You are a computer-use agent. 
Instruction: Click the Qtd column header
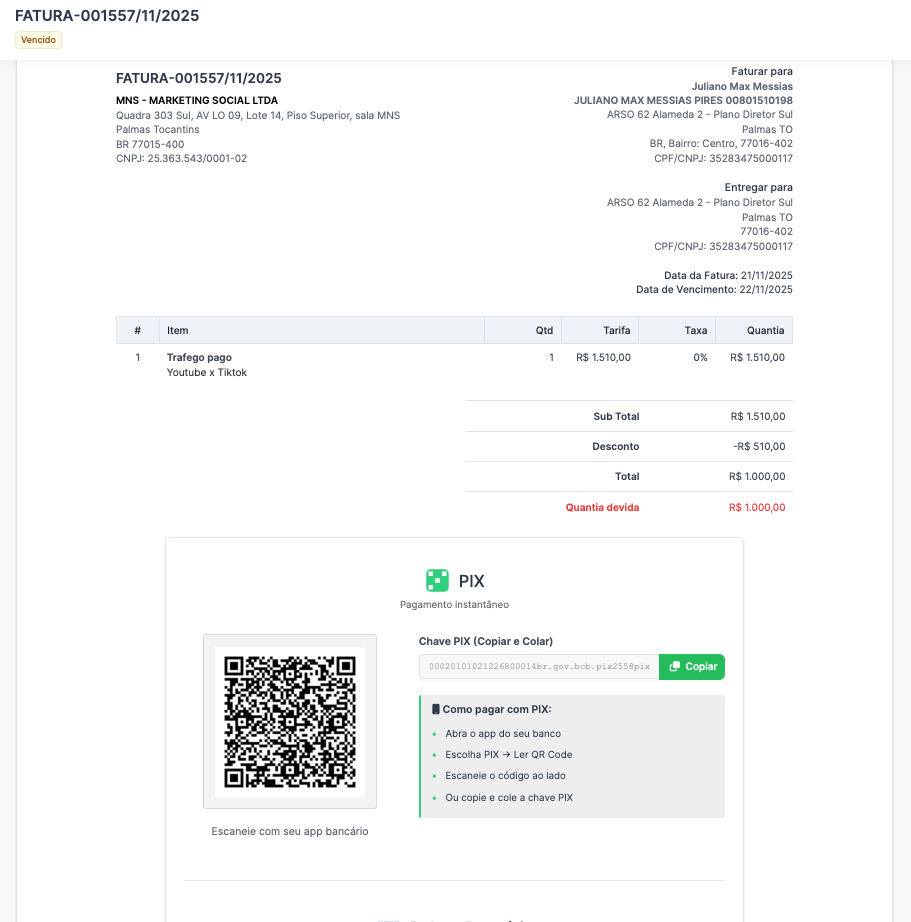click(x=544, y=330)
